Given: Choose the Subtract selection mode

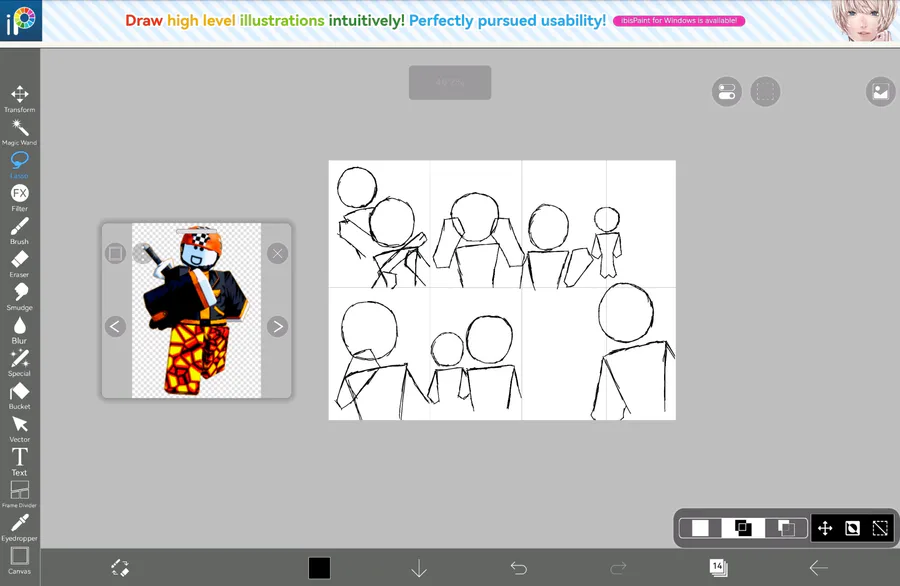Looking at the screenshot, I should [786, 528].
